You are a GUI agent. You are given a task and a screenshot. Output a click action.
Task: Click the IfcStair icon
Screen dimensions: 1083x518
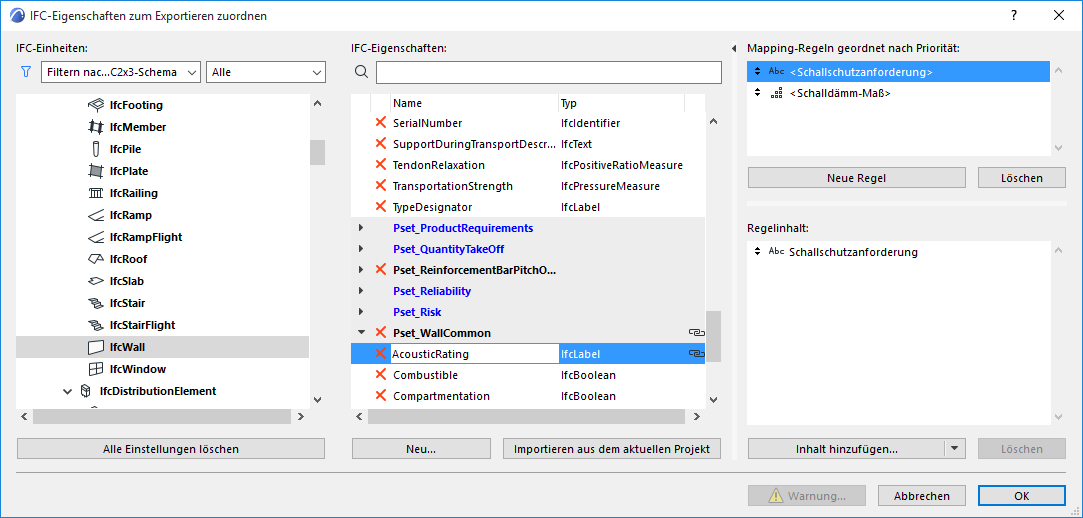[x=95, y=303]
